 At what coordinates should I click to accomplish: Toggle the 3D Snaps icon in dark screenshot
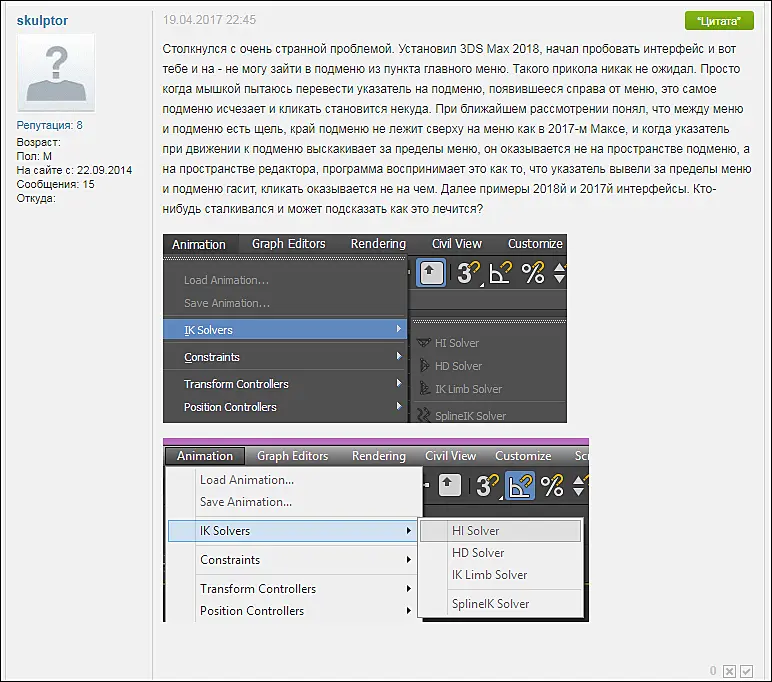[467, 273]
